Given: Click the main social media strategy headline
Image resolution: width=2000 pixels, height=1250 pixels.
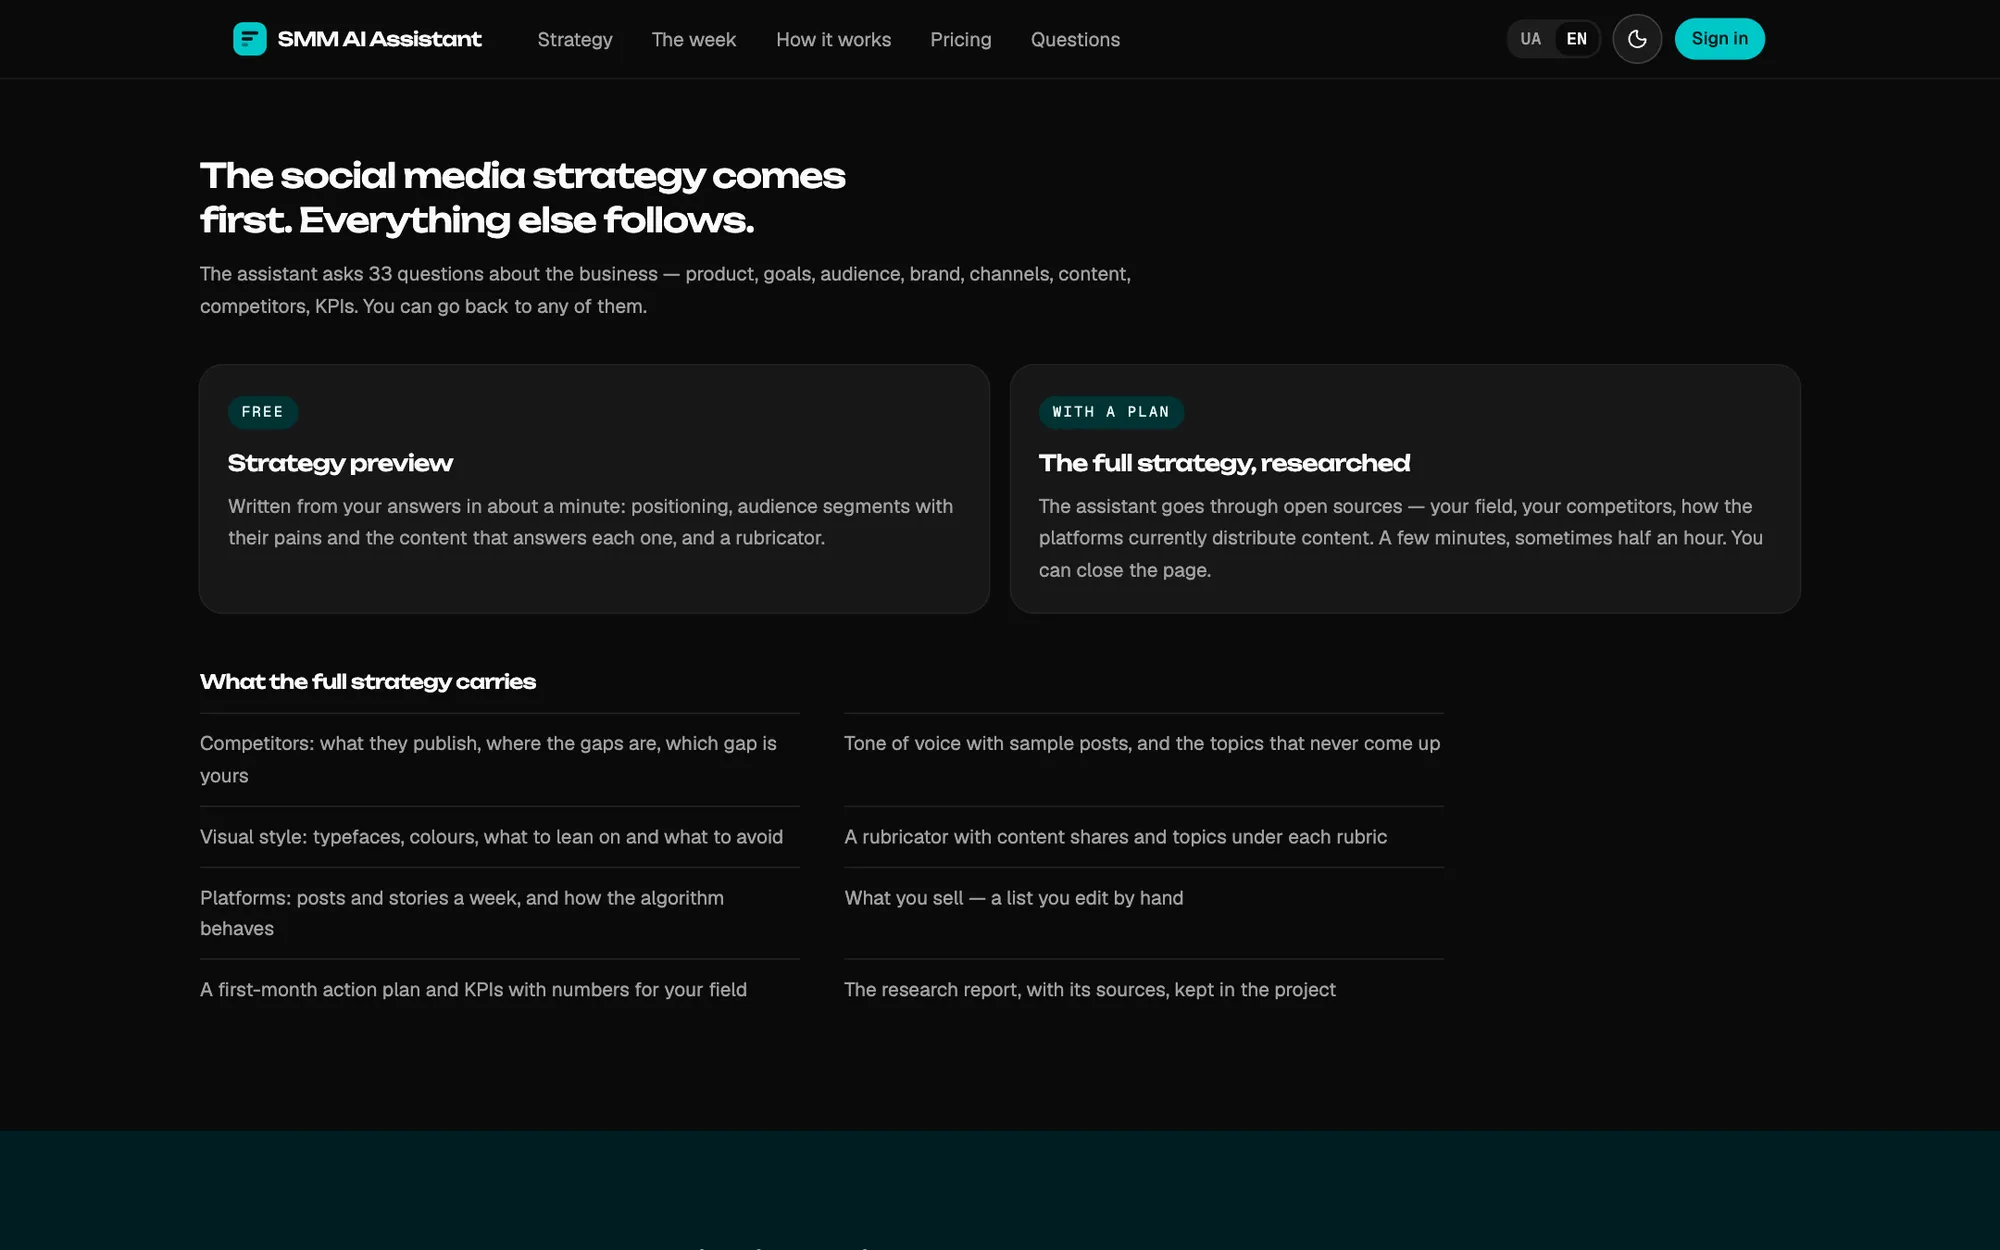Looking at the screenshot, I should [x=522, y=198].
